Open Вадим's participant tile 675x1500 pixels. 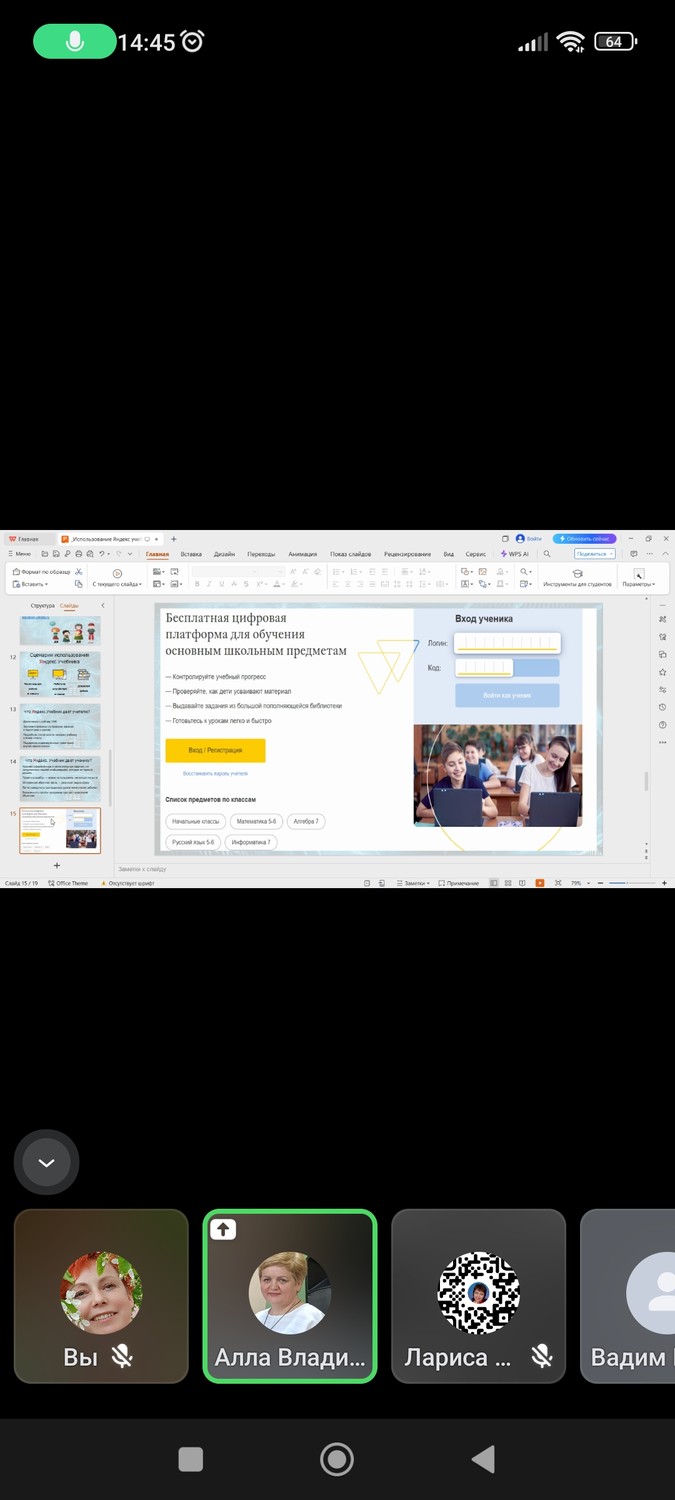[x=628, y=1296]
